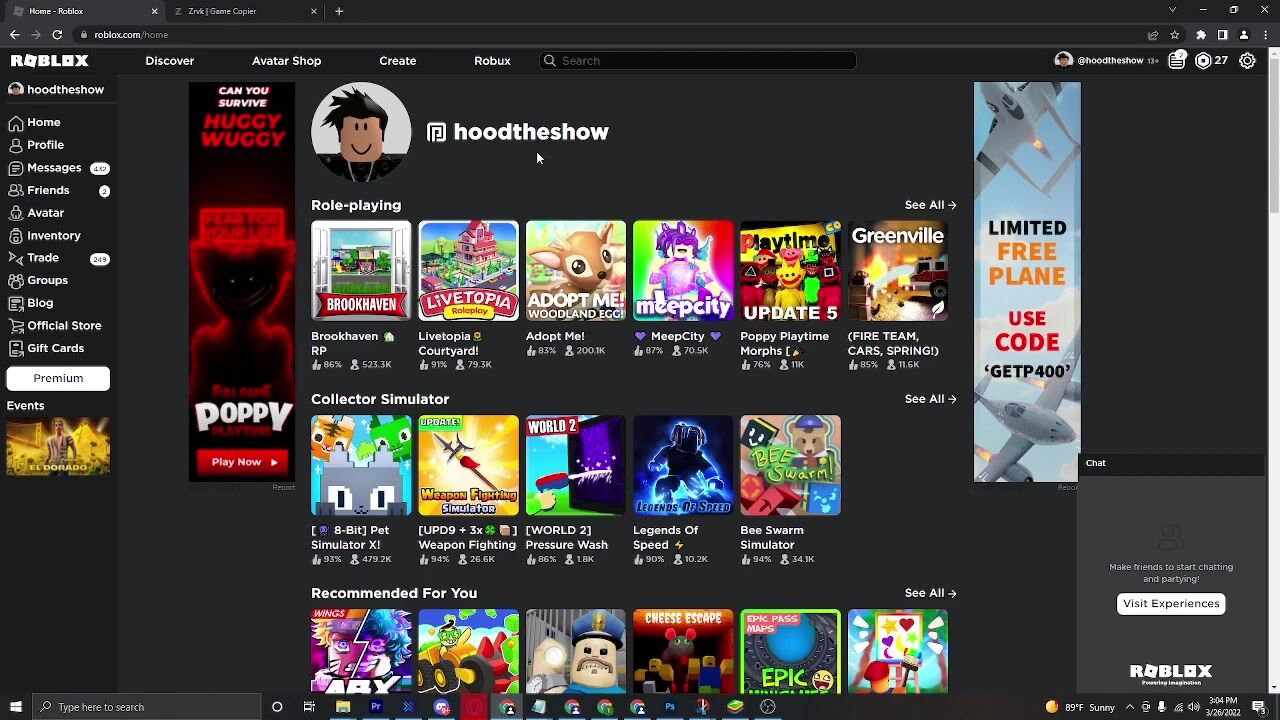The width and height of the screenshot is (1280, 720).
Task: Open the Brookhaven RP game thumbnail
Action: coord(360,271)
